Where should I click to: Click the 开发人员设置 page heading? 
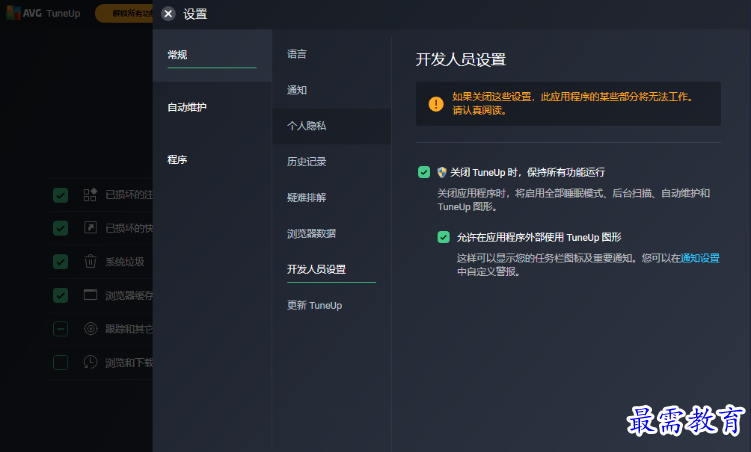point(461,59)
